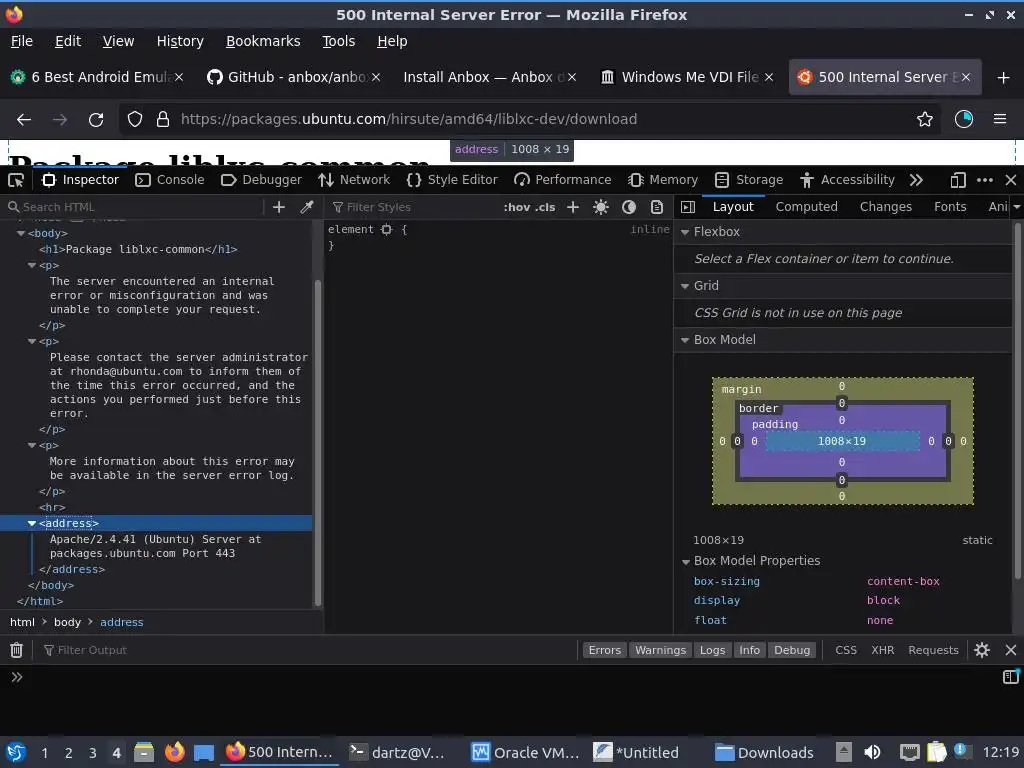Click html in the breadcrumb trail
The image size is (1024, 768).
pos(22,622)
